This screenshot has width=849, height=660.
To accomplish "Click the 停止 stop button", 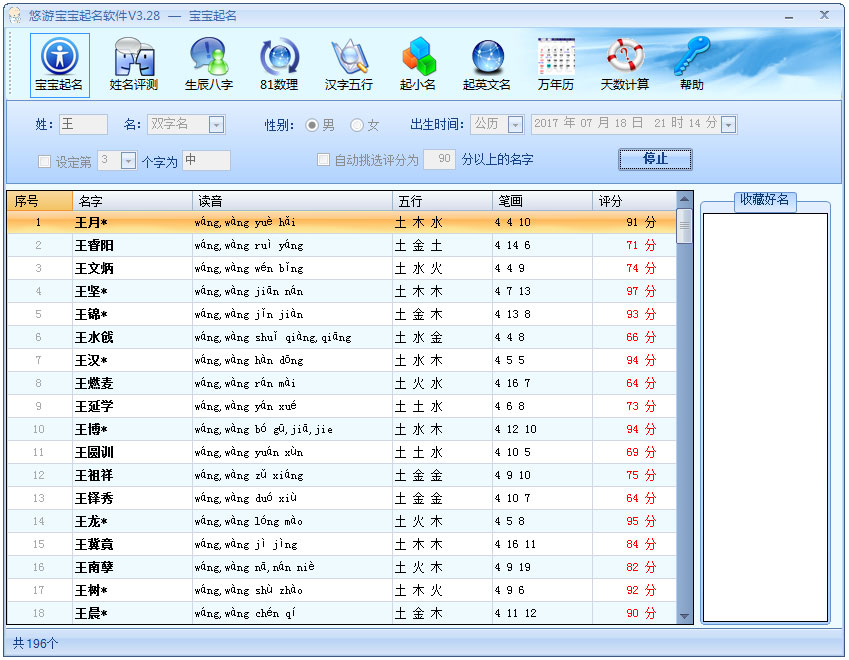I will [655, 159].
